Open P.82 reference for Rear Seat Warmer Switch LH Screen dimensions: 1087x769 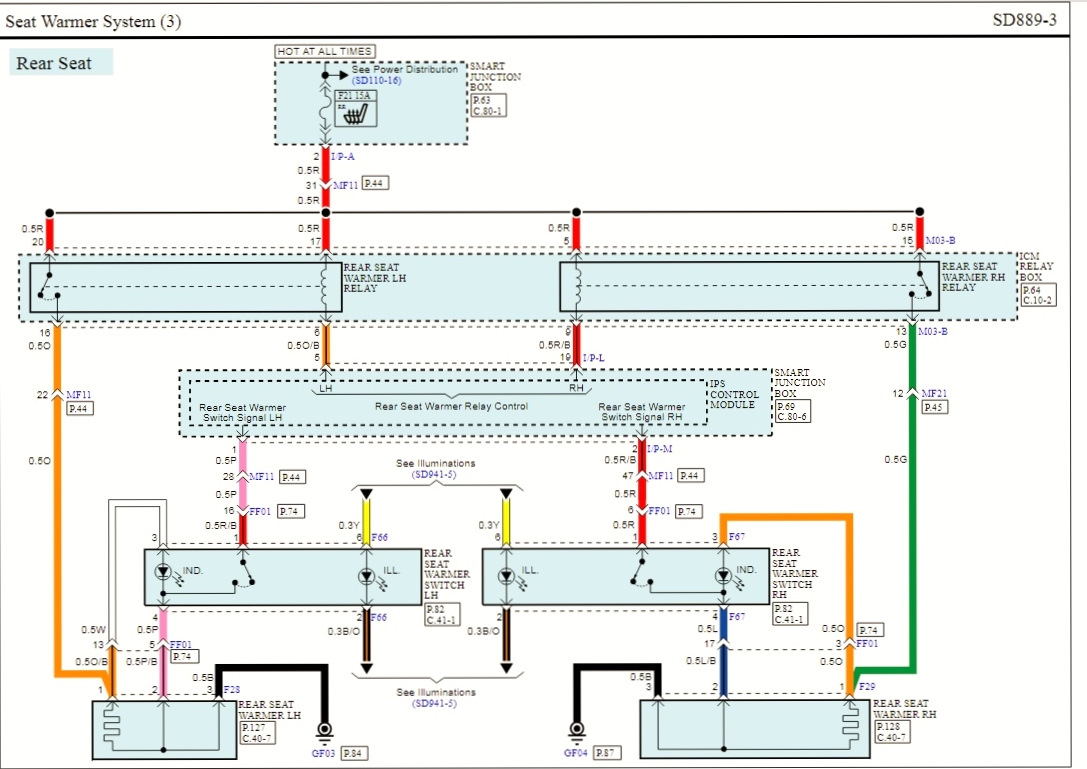[x=435, y=610]
